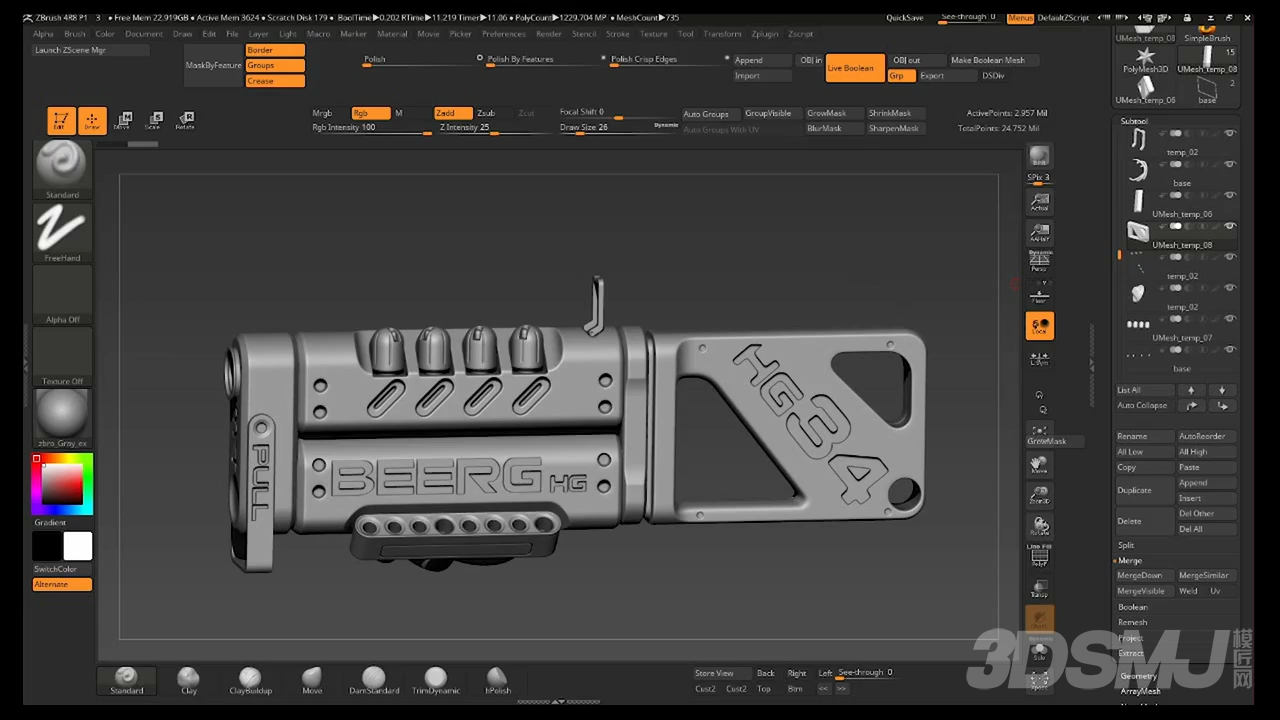Open the Document menu
Viewport: 1280px width, 720px height.
point(144,34)
